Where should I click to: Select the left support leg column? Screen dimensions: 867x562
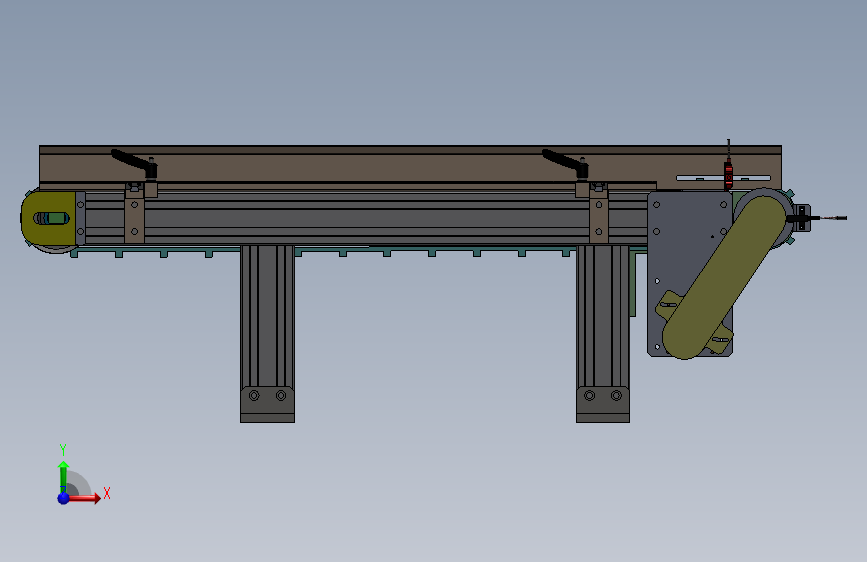tap(267, 316)
